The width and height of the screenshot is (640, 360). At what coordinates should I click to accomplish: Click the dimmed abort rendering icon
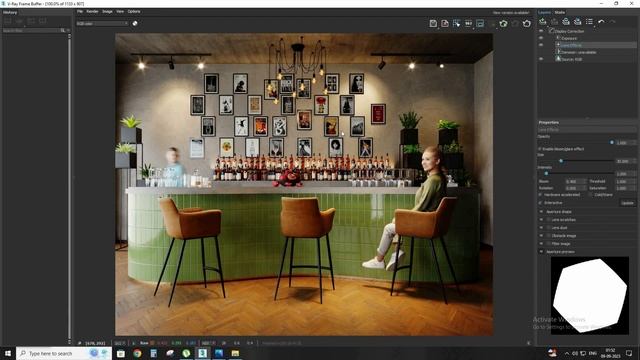tap(515, 24)
